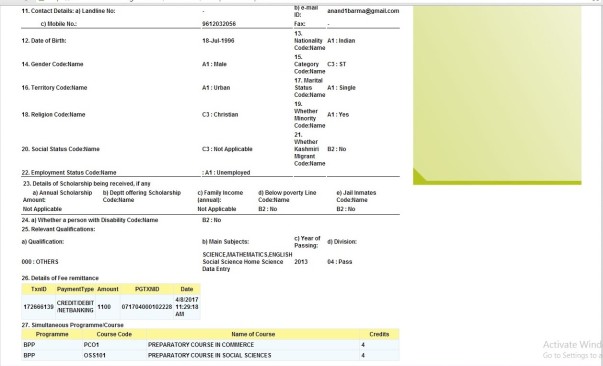This screenshot has width=603, height=366.
Task: Click the PGTXNID column header
Action: coord(147,289)
